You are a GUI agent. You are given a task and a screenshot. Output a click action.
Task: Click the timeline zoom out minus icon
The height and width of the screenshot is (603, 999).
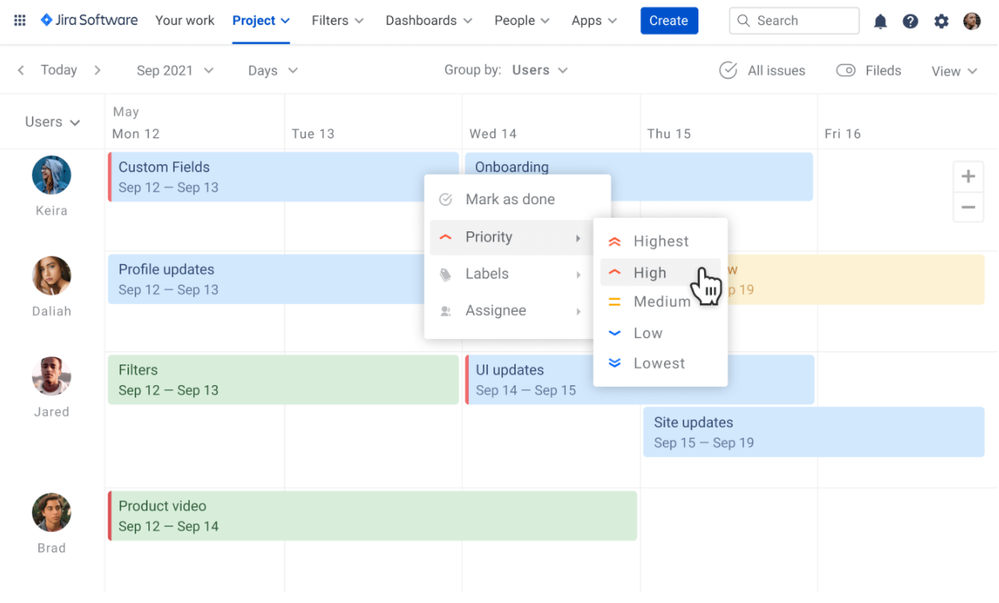[968, 207]
